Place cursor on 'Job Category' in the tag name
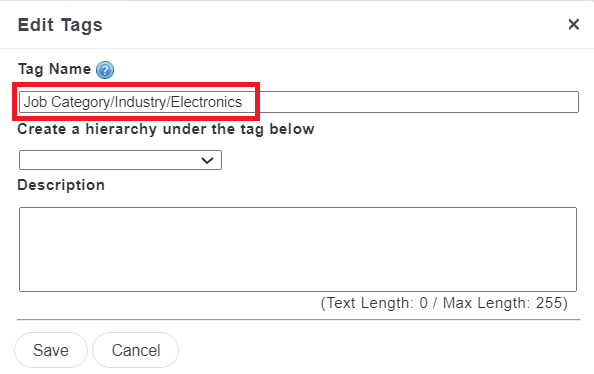The height and width of the screenshot is (374, 594). tap(67, 102)
